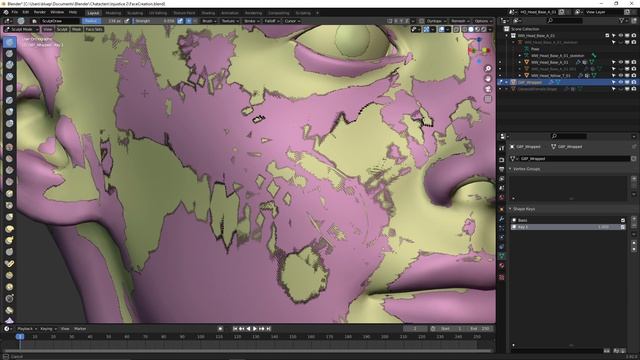
Task: Hide the selected Wrapped object in outliner
Action: pyautogui.click(x=621, y=82)
